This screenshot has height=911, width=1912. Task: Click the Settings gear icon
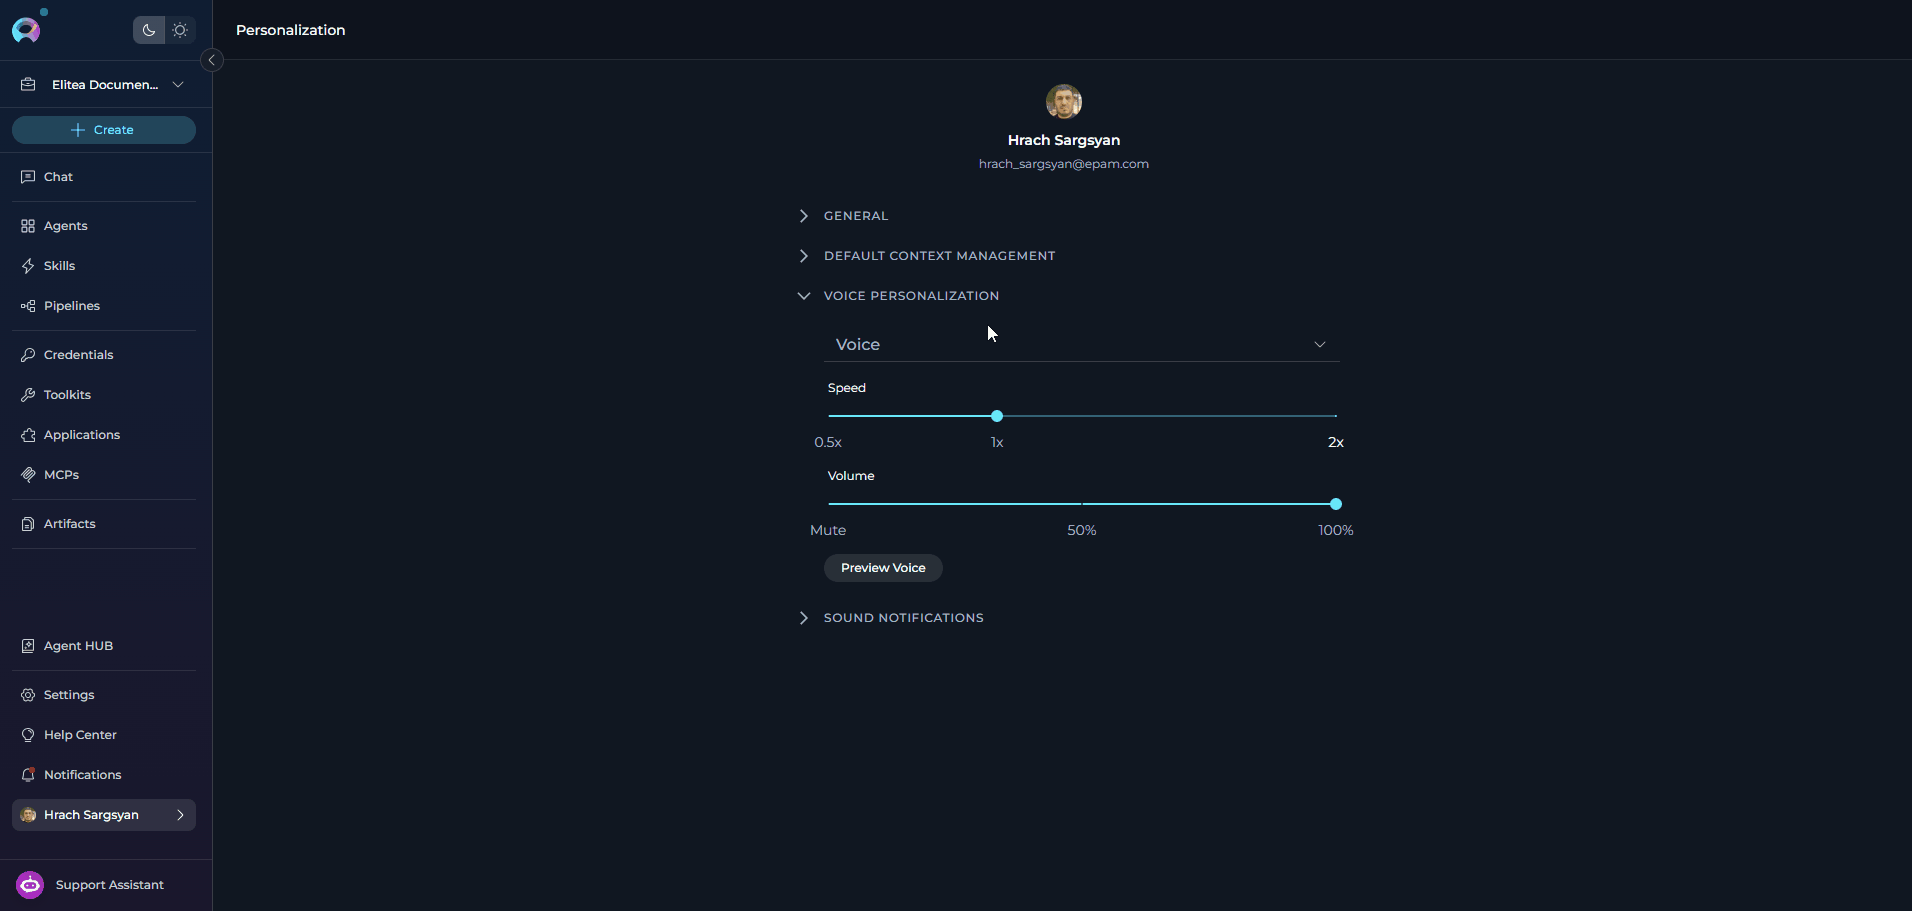tap(28, 695)
